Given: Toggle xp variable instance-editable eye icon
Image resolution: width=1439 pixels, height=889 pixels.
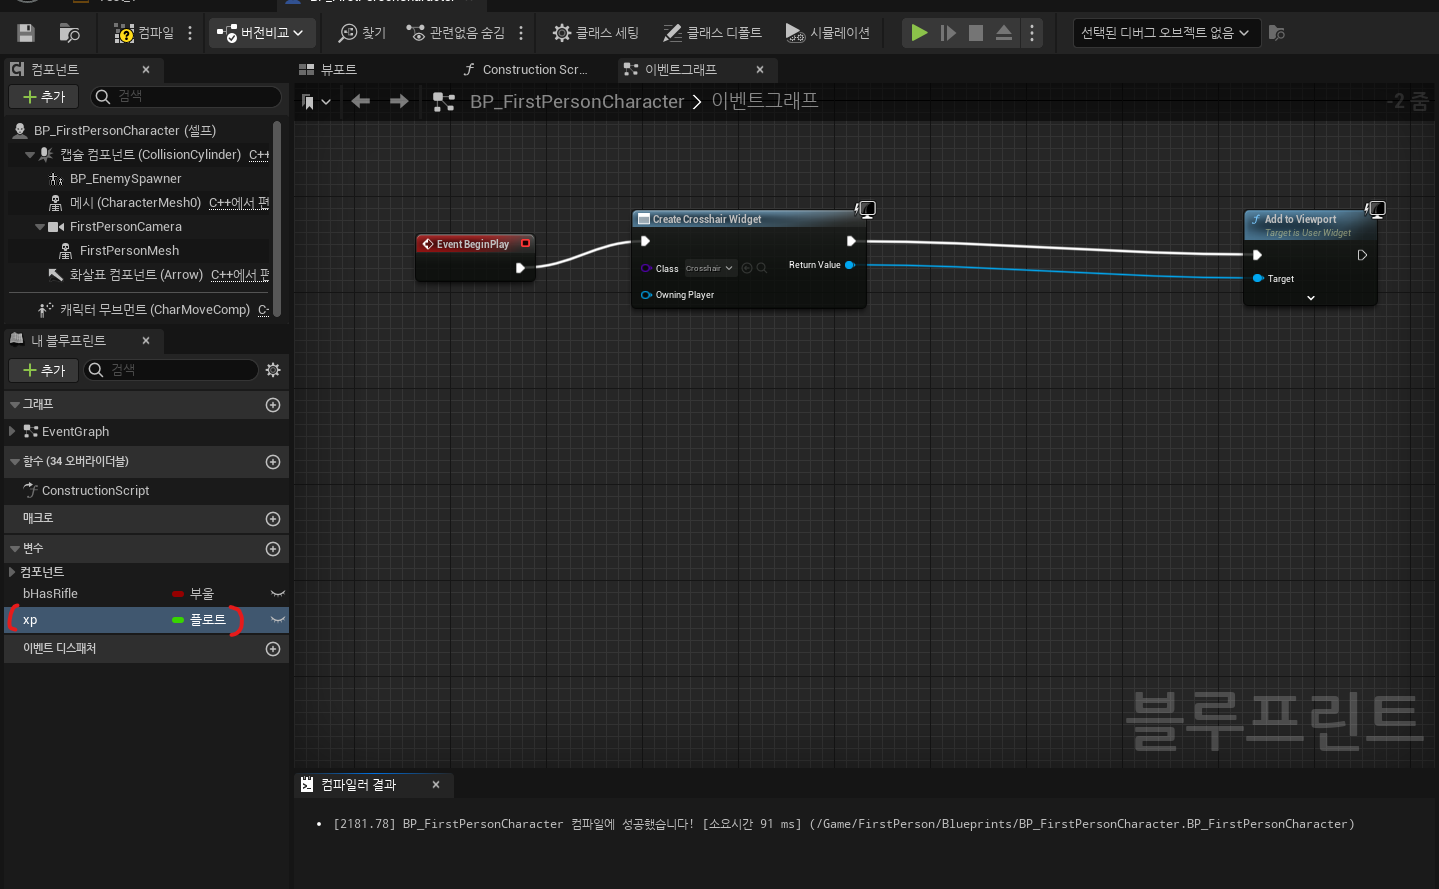Looking at the screenshot, I should [278, 620].
